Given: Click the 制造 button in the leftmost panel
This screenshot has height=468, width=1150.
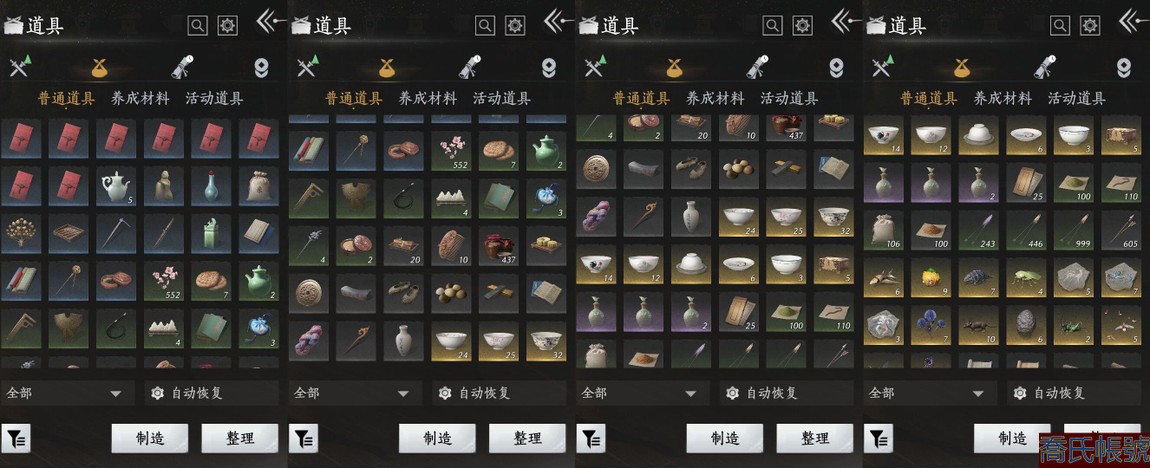Looking at the screenshot, I should click(x=150, y=439).
